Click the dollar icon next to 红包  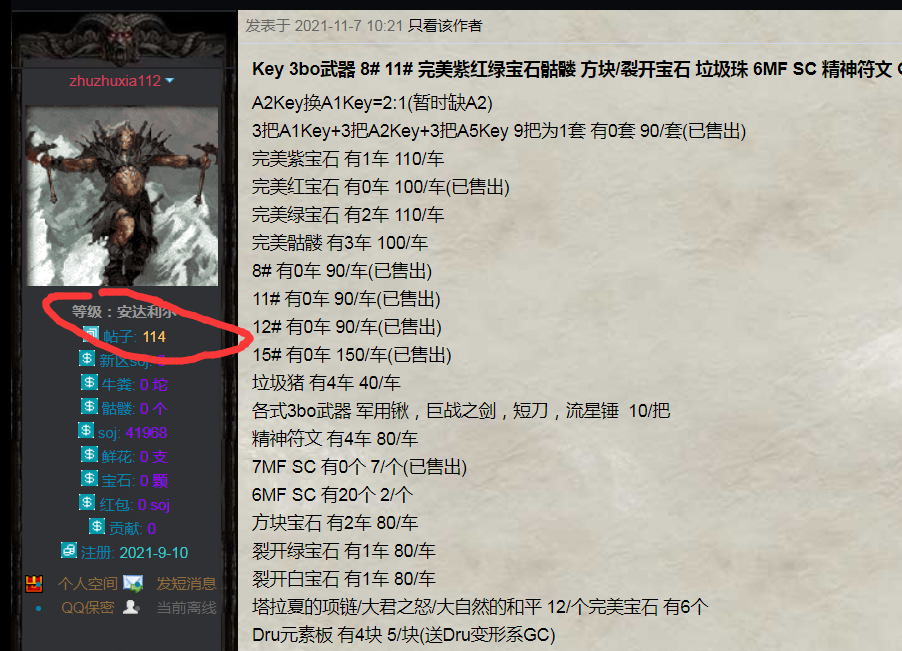87,502
